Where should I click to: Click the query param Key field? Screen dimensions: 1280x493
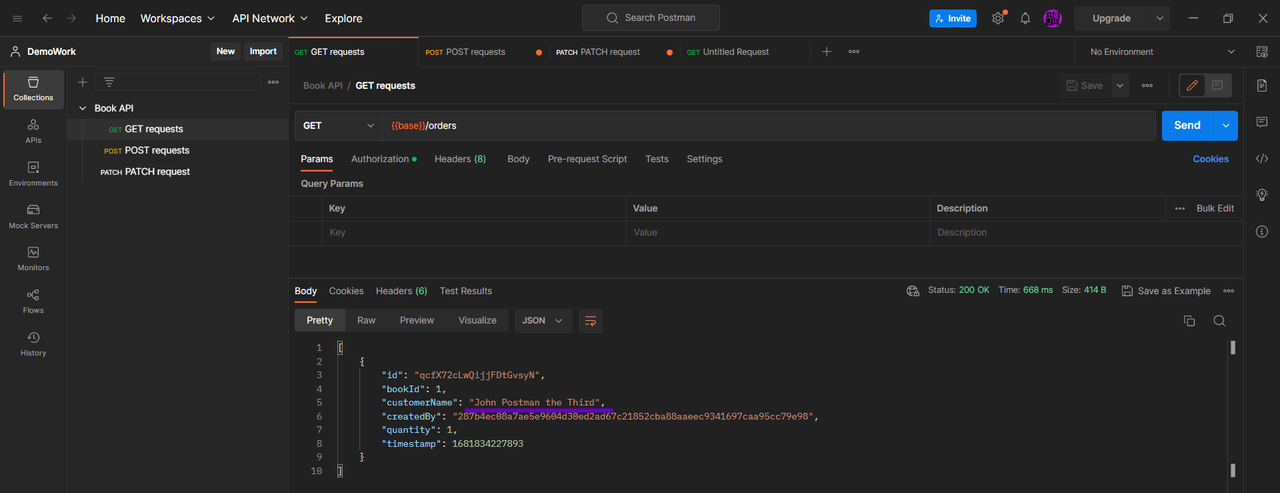point(474,232)
